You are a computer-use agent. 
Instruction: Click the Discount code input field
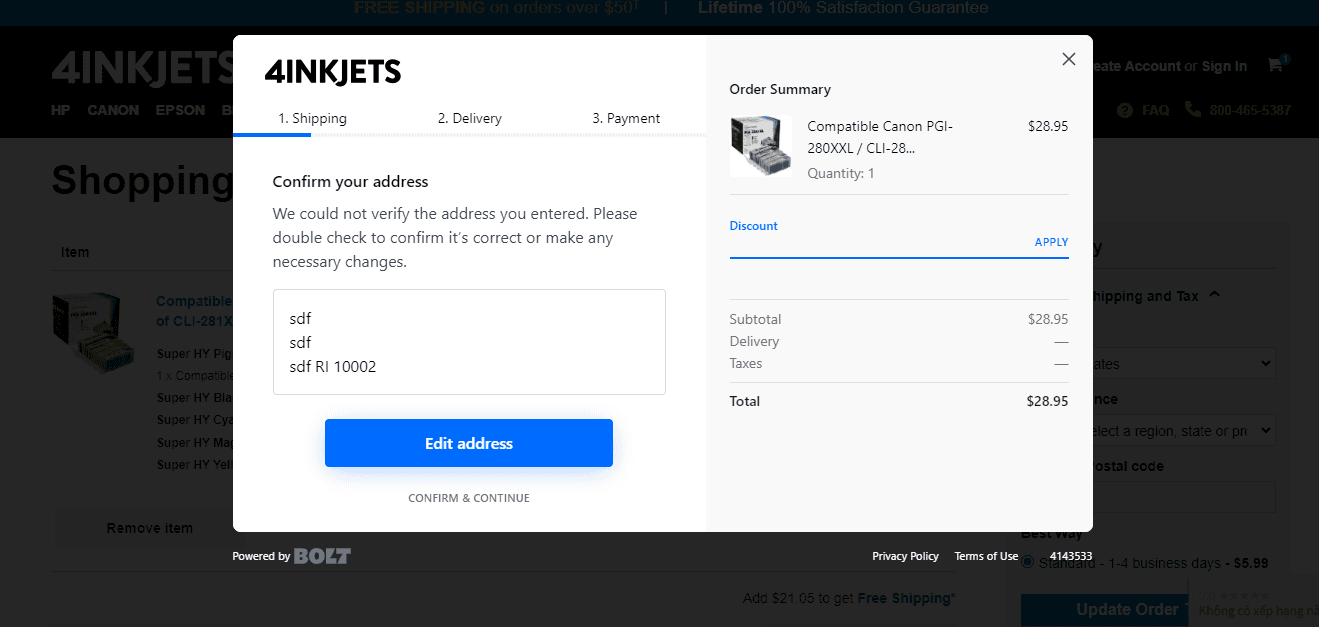pos(880,243)
